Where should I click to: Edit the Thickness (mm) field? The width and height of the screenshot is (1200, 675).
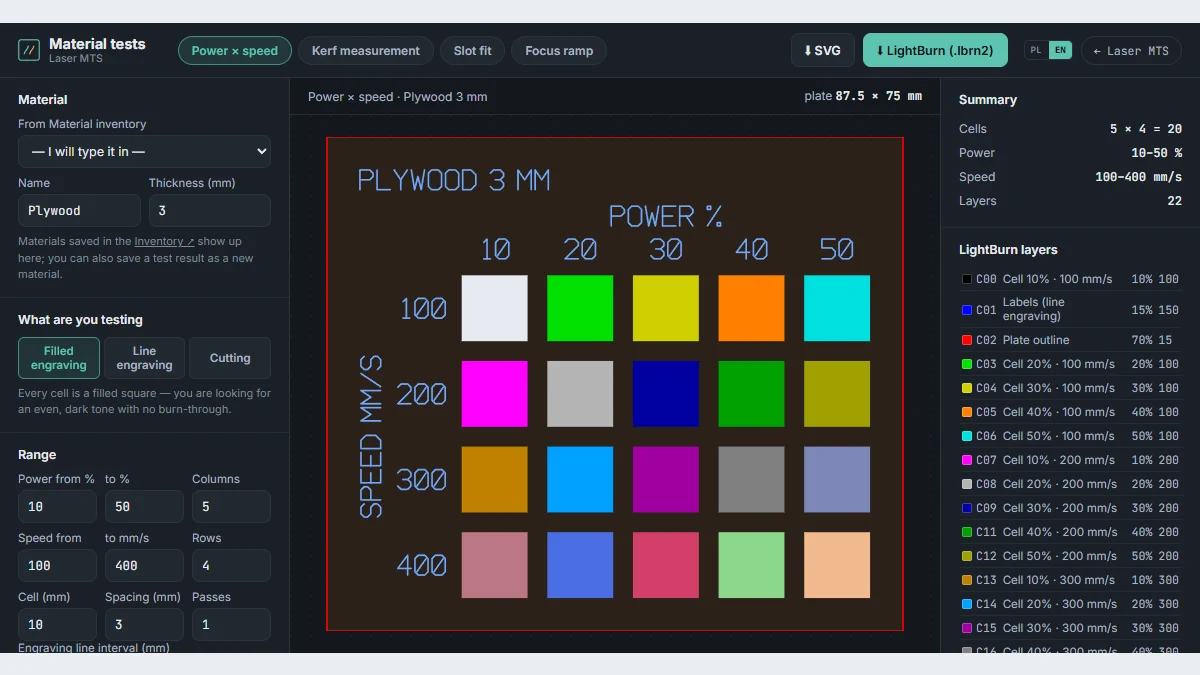pos(210,210)
